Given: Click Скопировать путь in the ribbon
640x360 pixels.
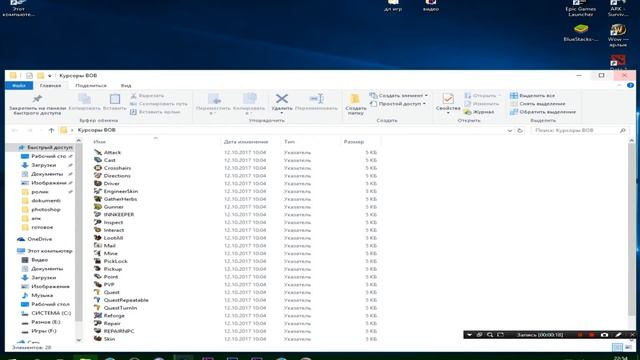Looking at the screenshot, I should (x=159, y=104).
